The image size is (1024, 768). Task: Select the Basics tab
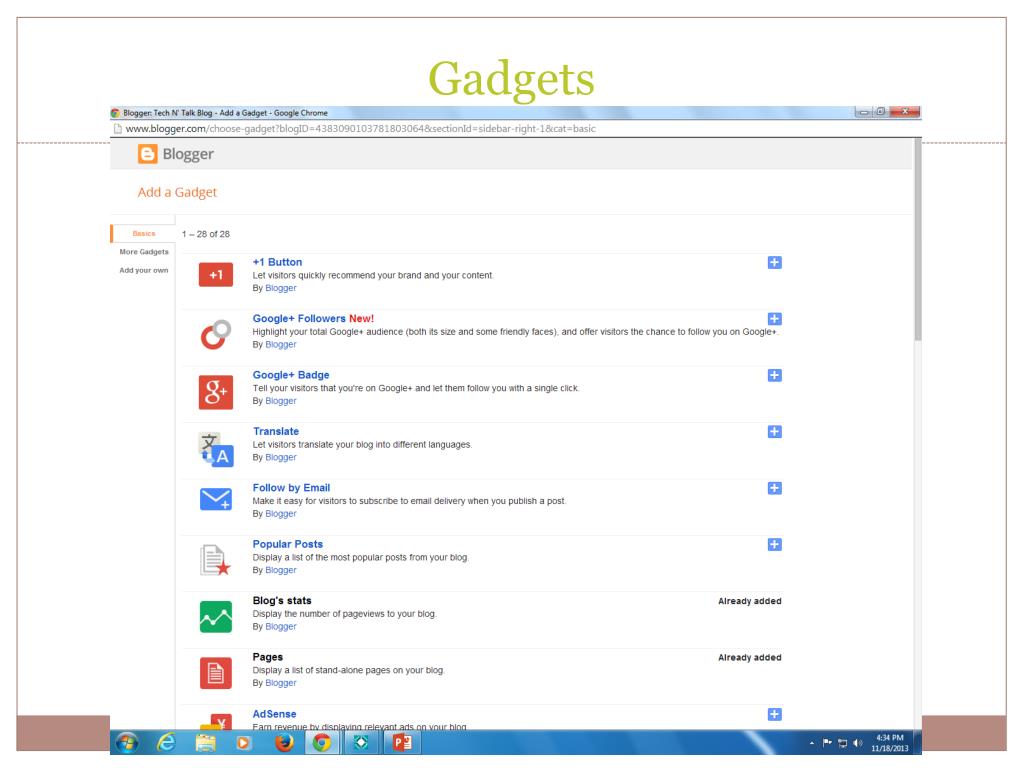tap(144, 234)
